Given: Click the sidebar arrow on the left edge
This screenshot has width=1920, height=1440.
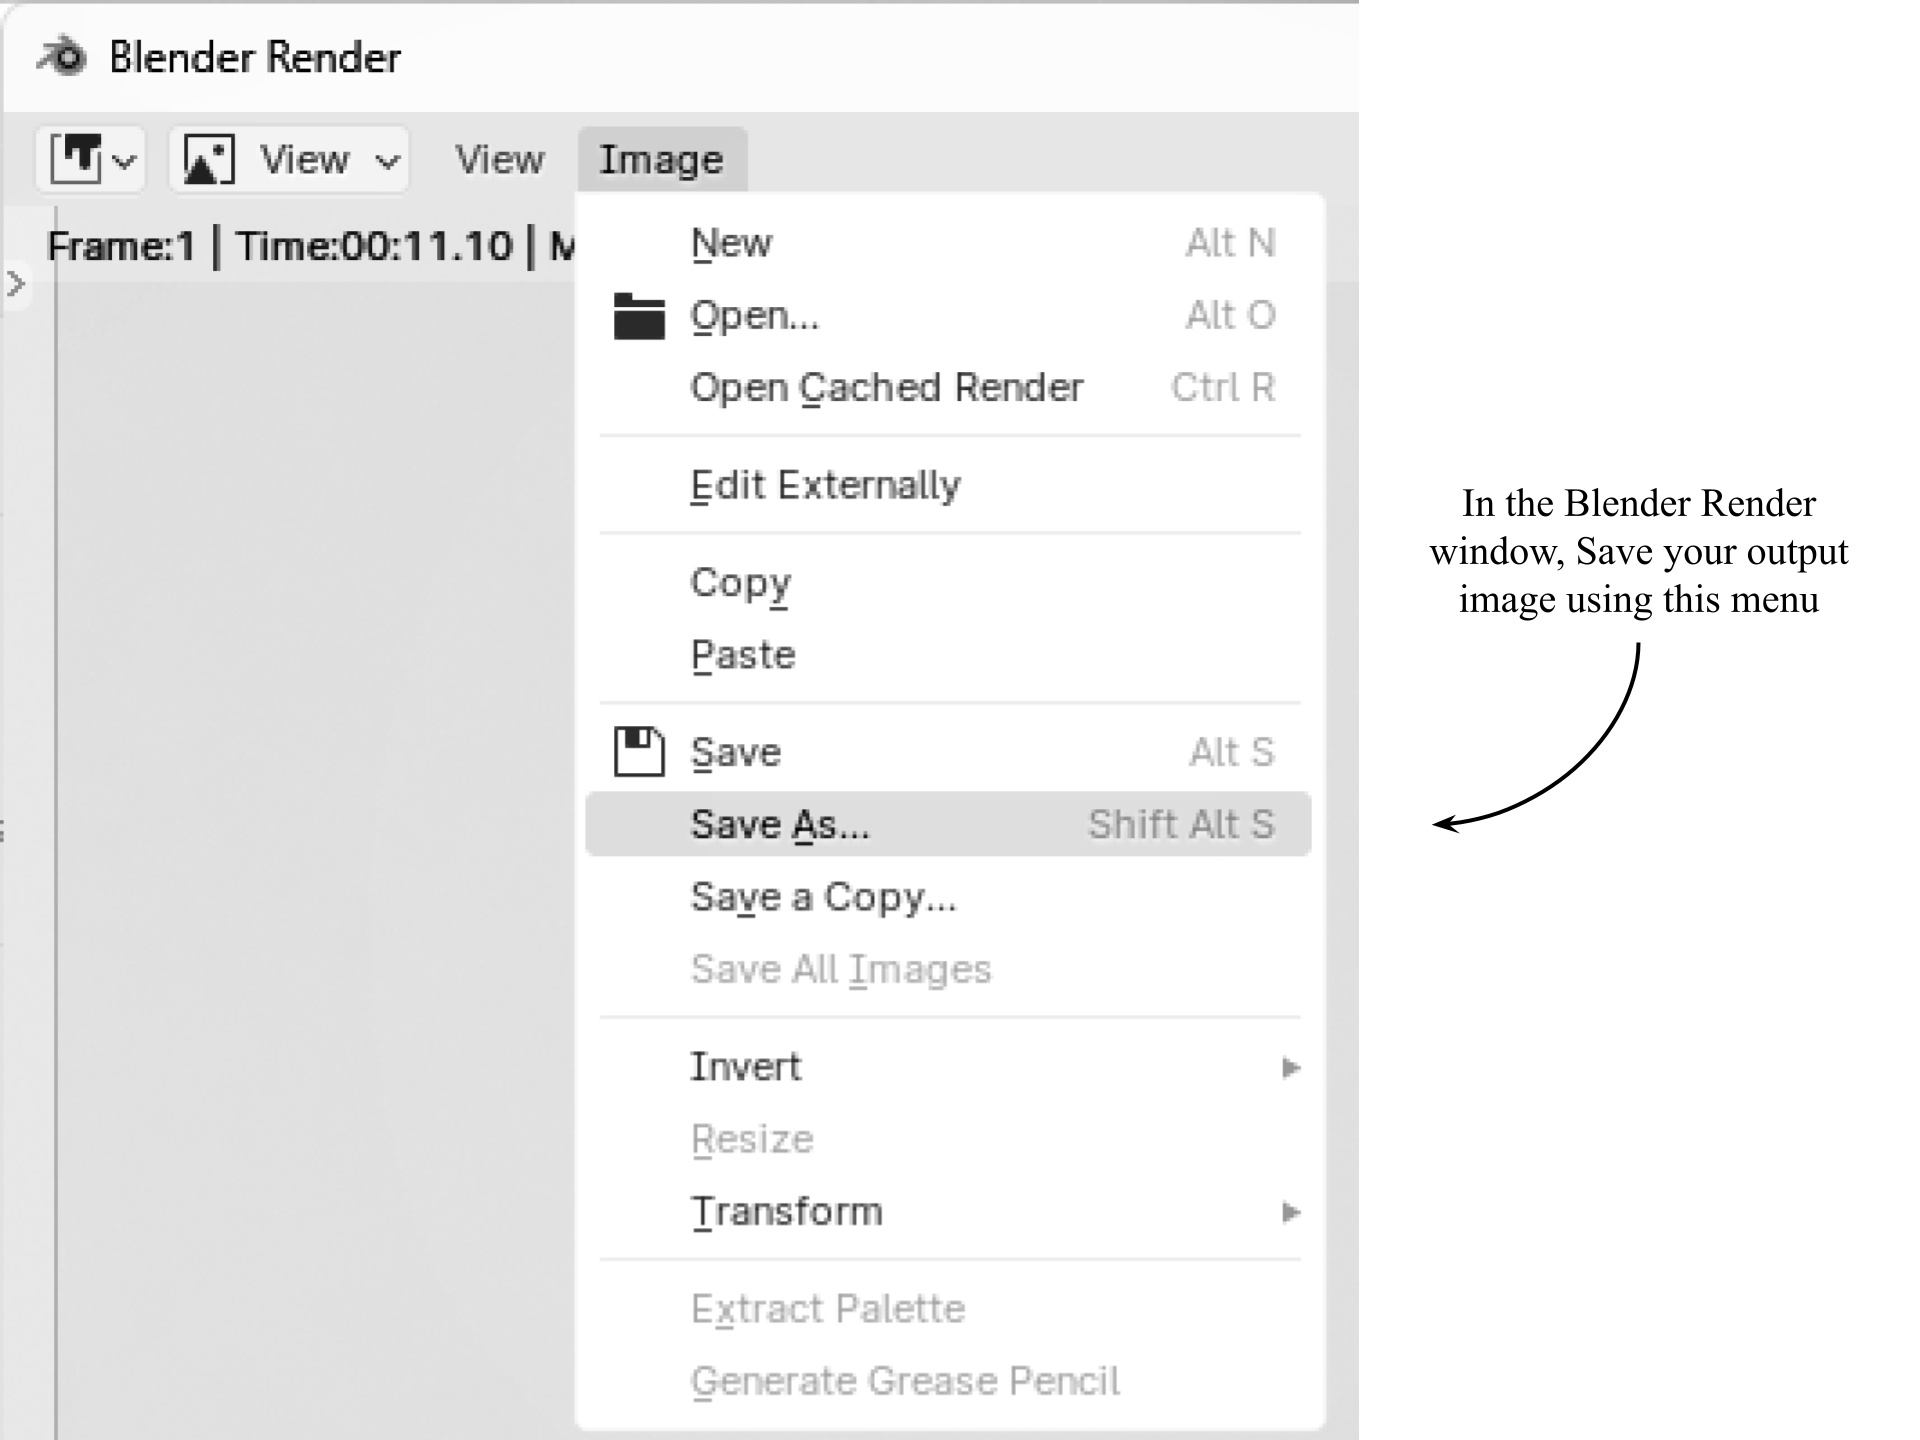Looking at the screenshot, I should click(14, 283).
